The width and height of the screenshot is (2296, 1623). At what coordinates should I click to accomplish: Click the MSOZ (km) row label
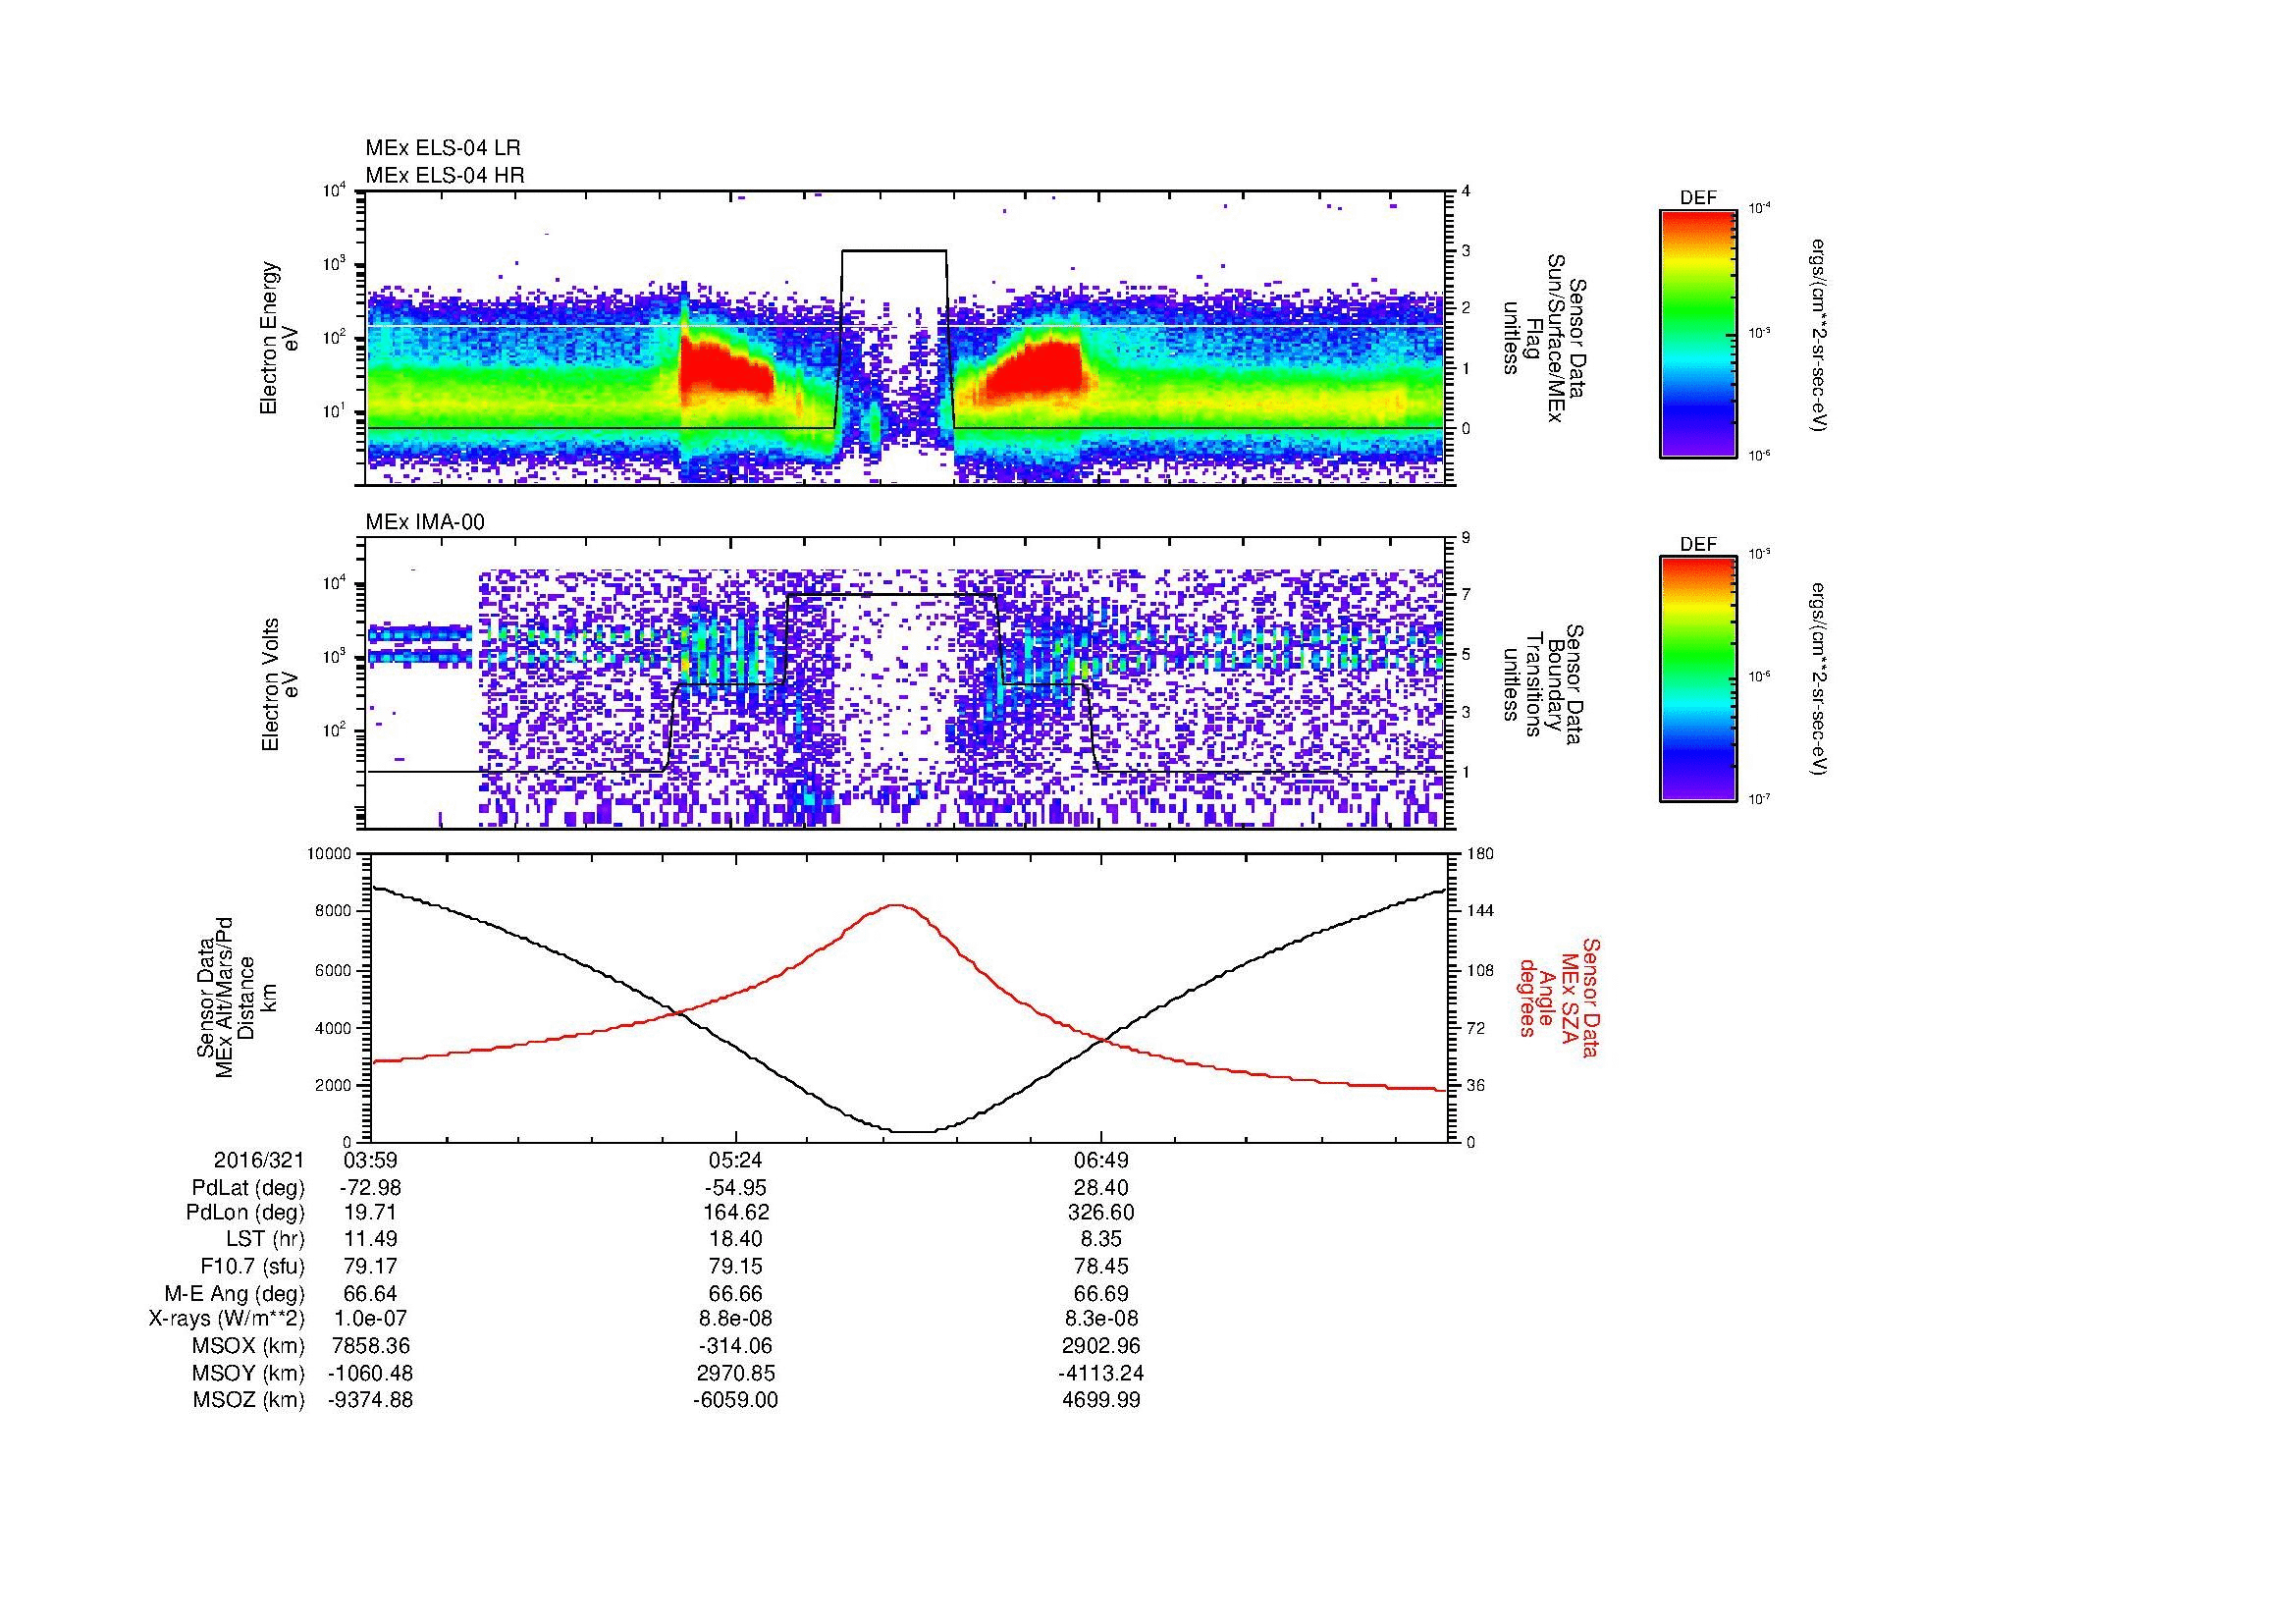click(x=248, y=1400)
